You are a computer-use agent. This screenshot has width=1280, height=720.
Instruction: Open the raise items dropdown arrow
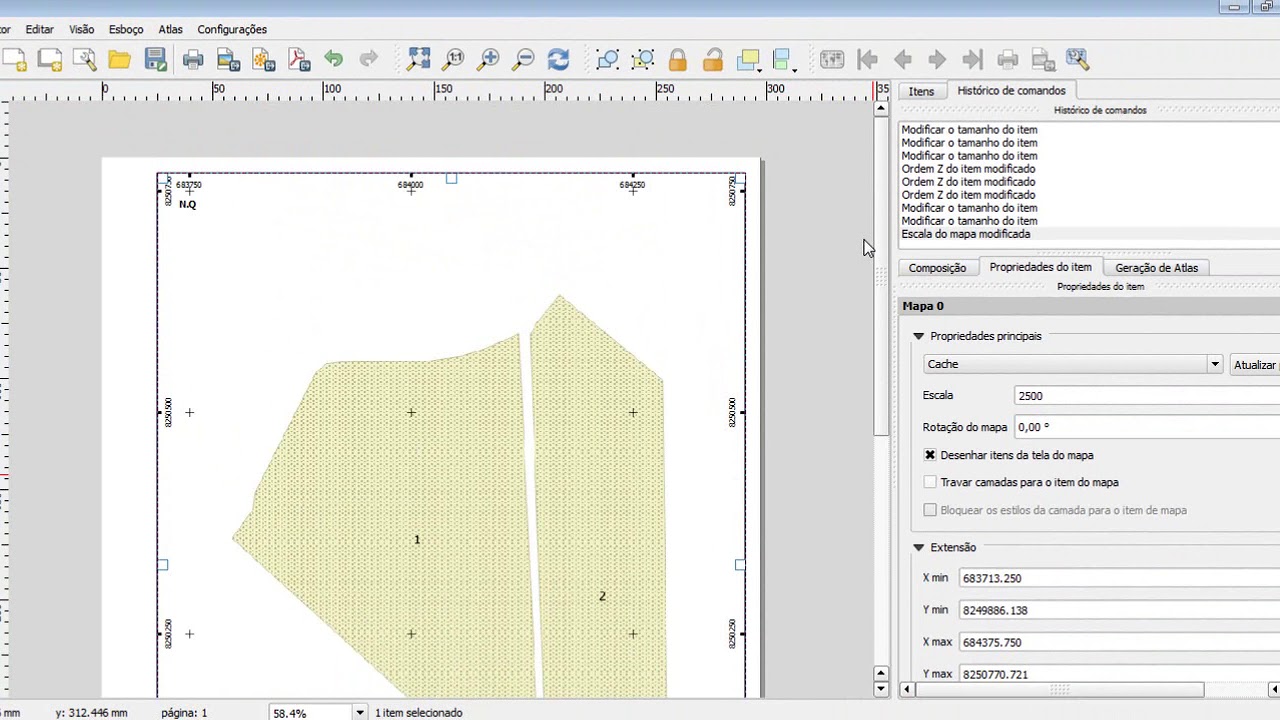[761, 68]
